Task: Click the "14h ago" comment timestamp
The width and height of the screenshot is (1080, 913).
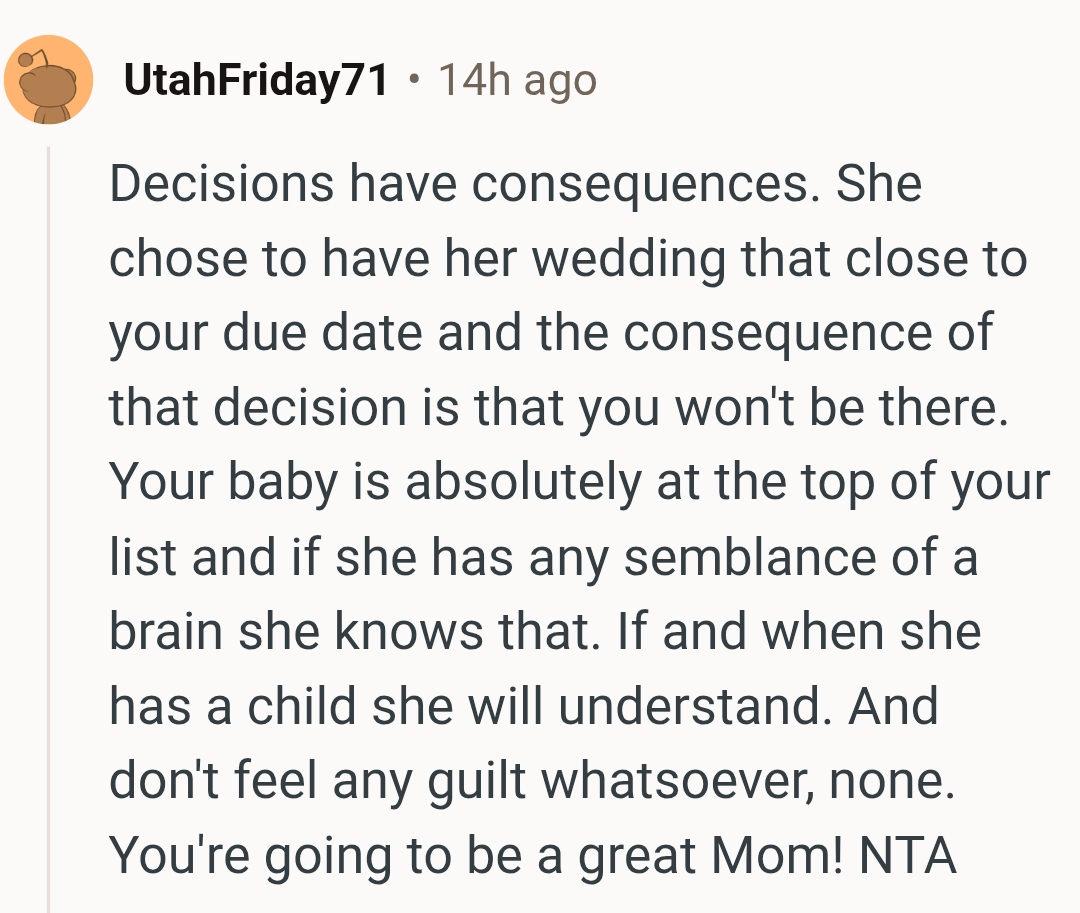Action: tap(517, 81)
